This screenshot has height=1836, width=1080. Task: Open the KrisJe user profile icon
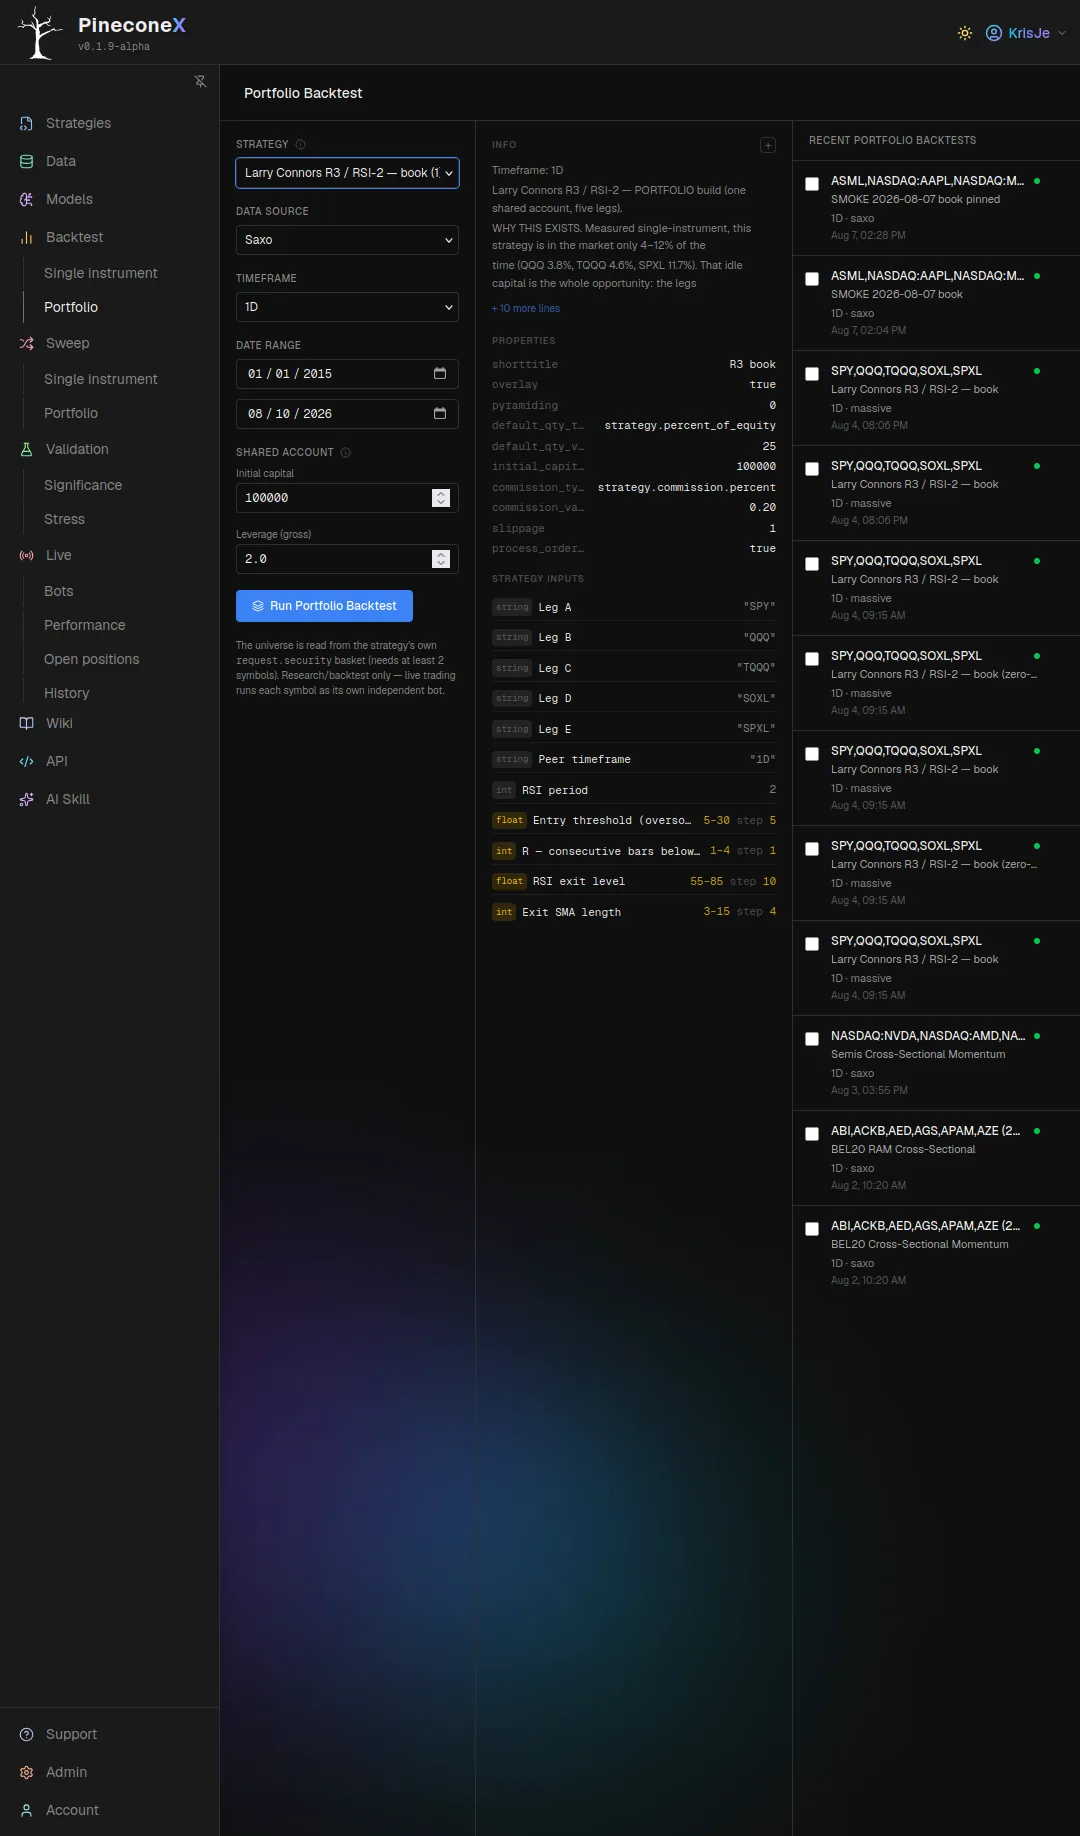coord(994,33)
